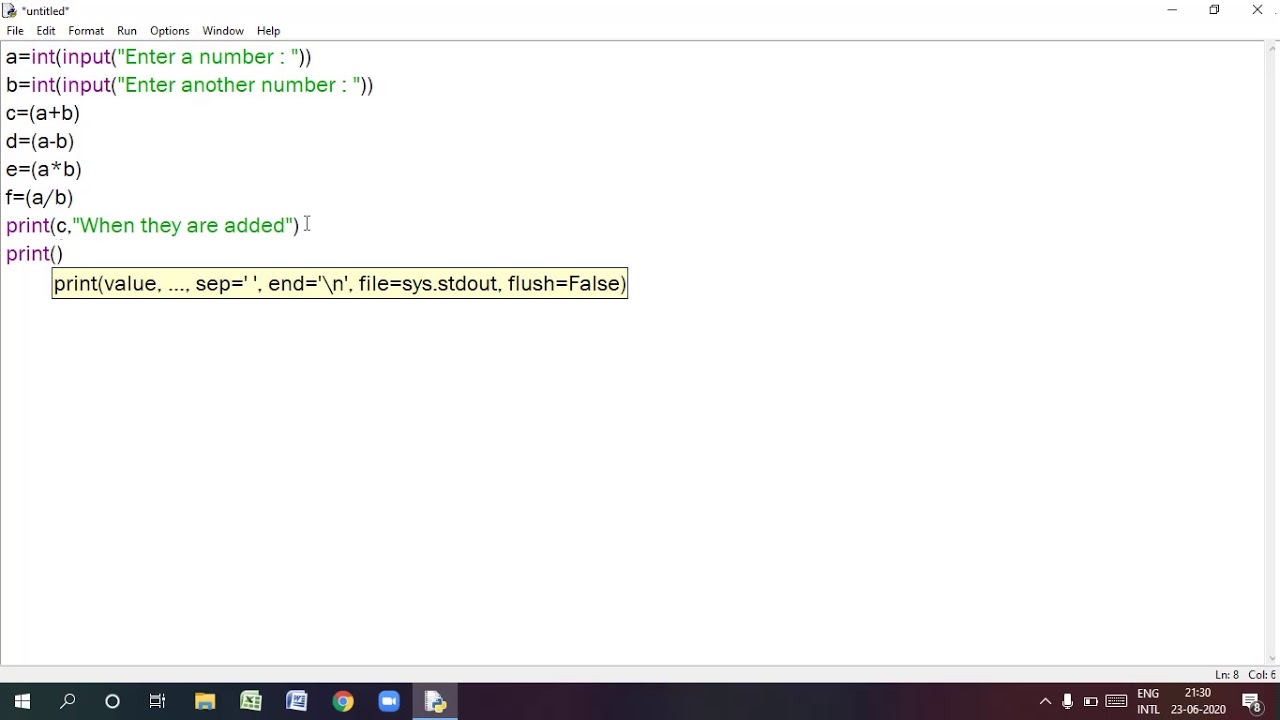Screen dimensions: 1280x720
Task: Click IDLE Python icon in title bar
Action: coord(10,10)
